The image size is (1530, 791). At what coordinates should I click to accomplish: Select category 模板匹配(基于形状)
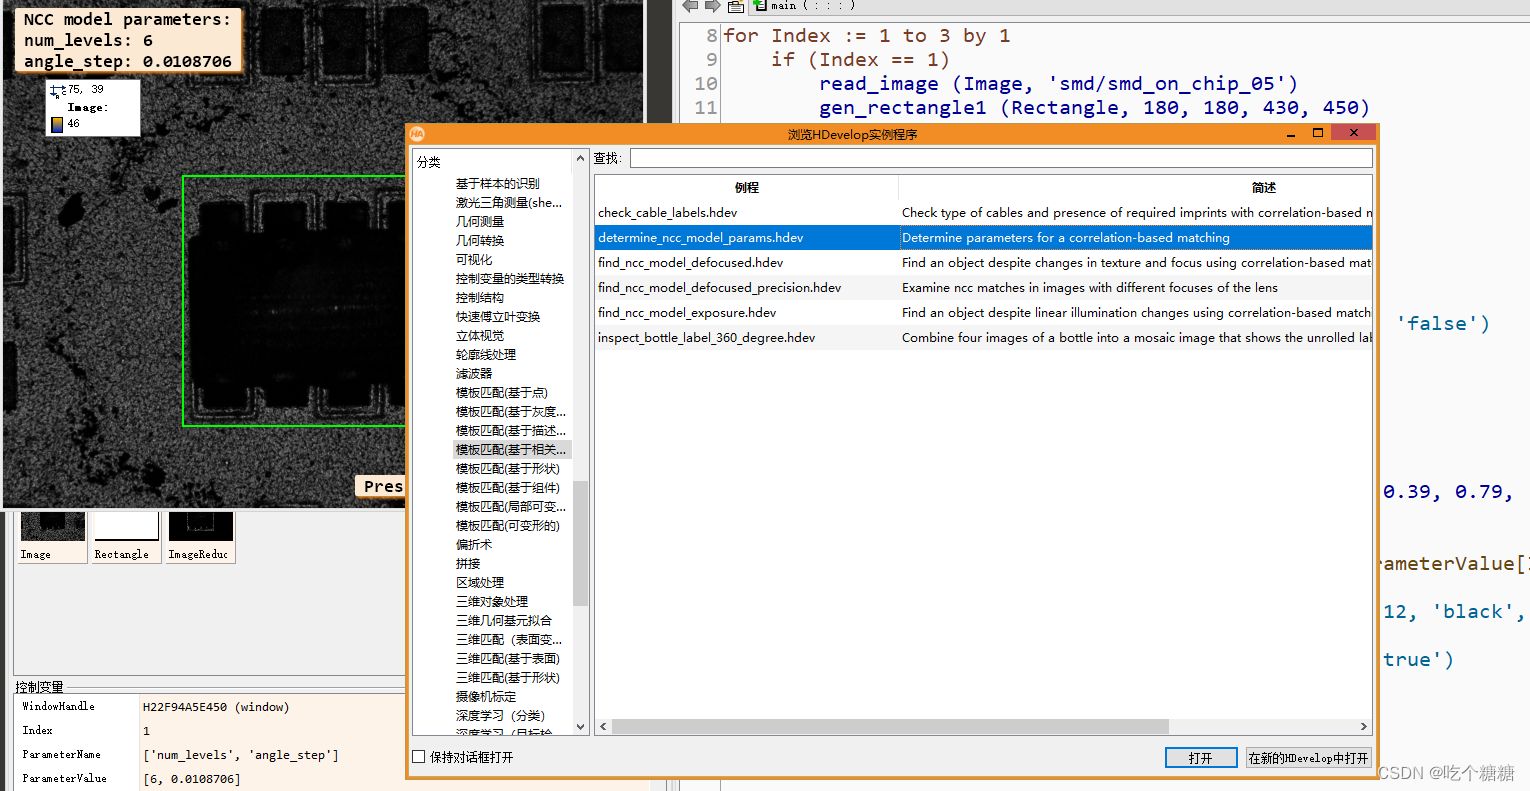point(508,468)
